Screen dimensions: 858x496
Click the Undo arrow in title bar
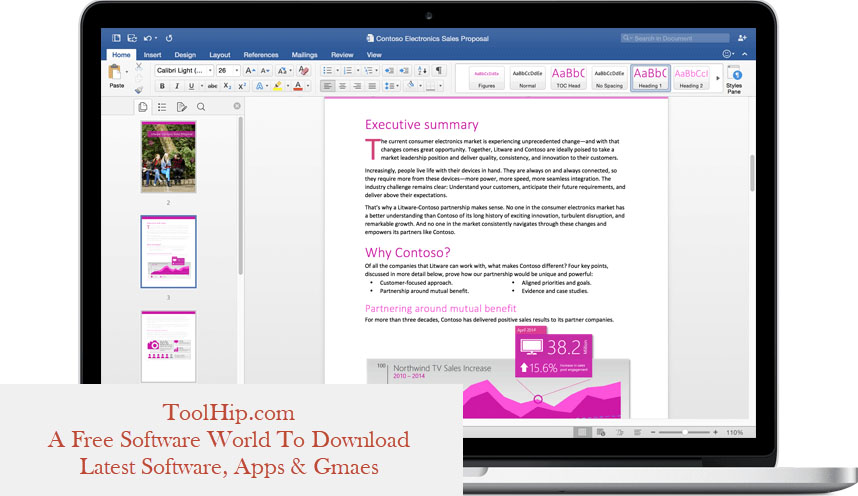(148, 38)
